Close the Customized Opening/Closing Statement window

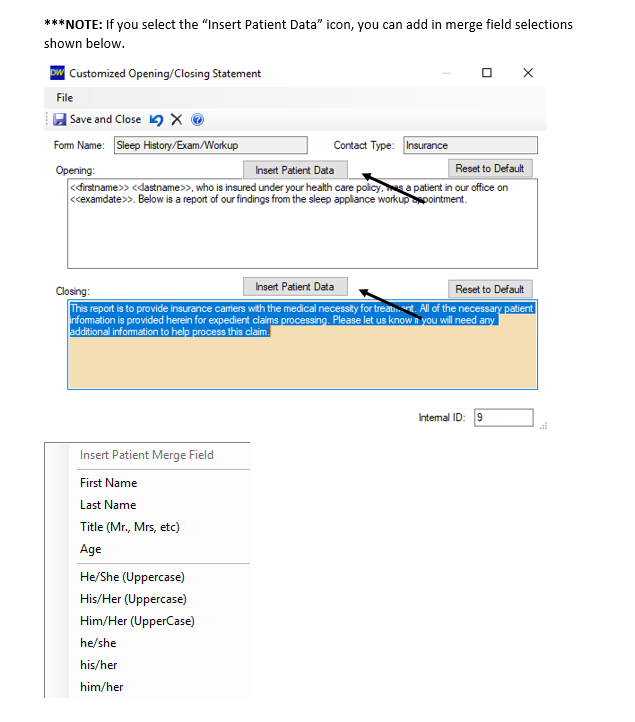coord(528,73)
